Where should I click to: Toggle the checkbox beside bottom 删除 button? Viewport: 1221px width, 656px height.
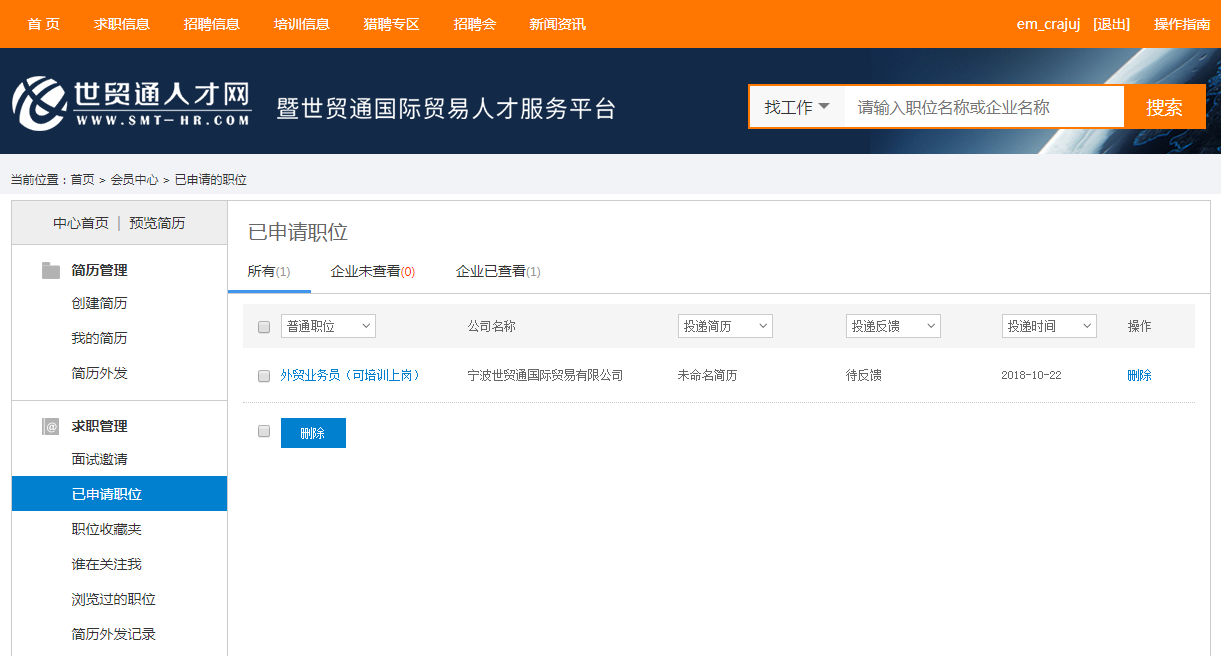click(x=264, y=432)
